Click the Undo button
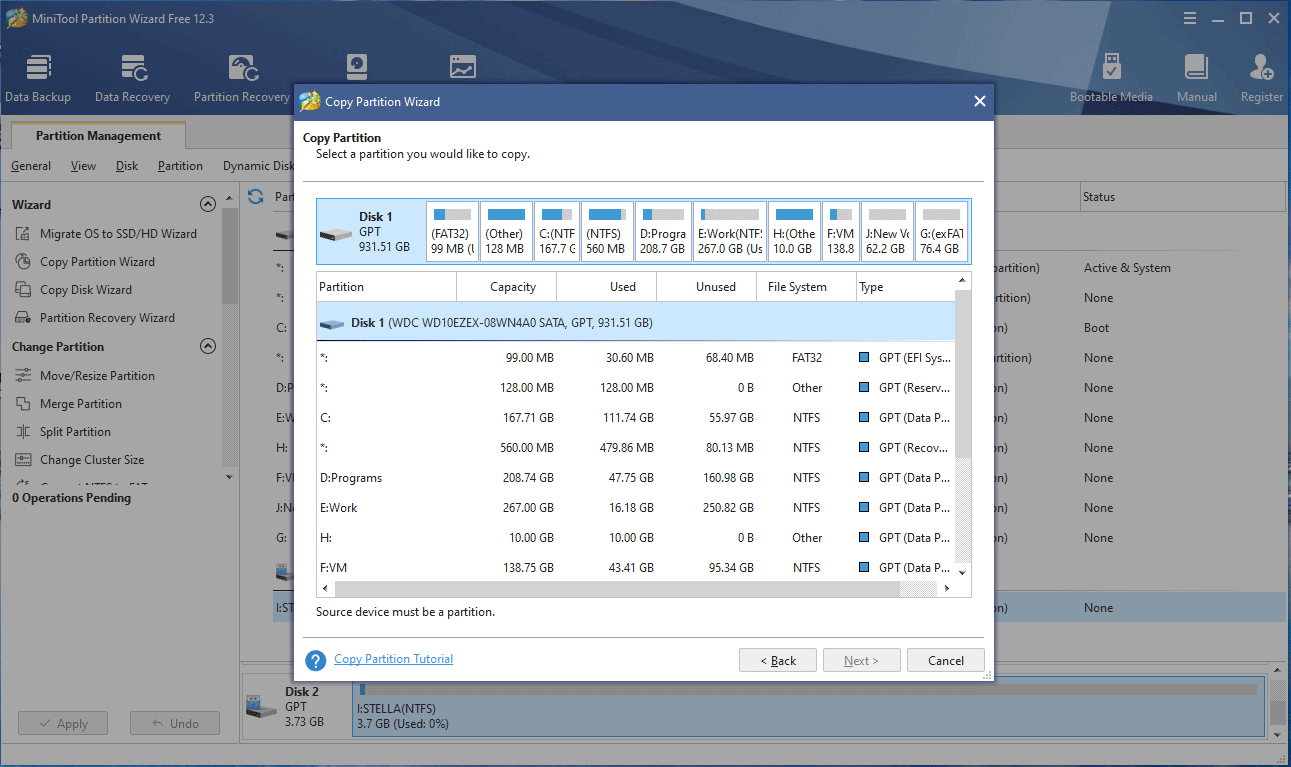 point(175,723)
